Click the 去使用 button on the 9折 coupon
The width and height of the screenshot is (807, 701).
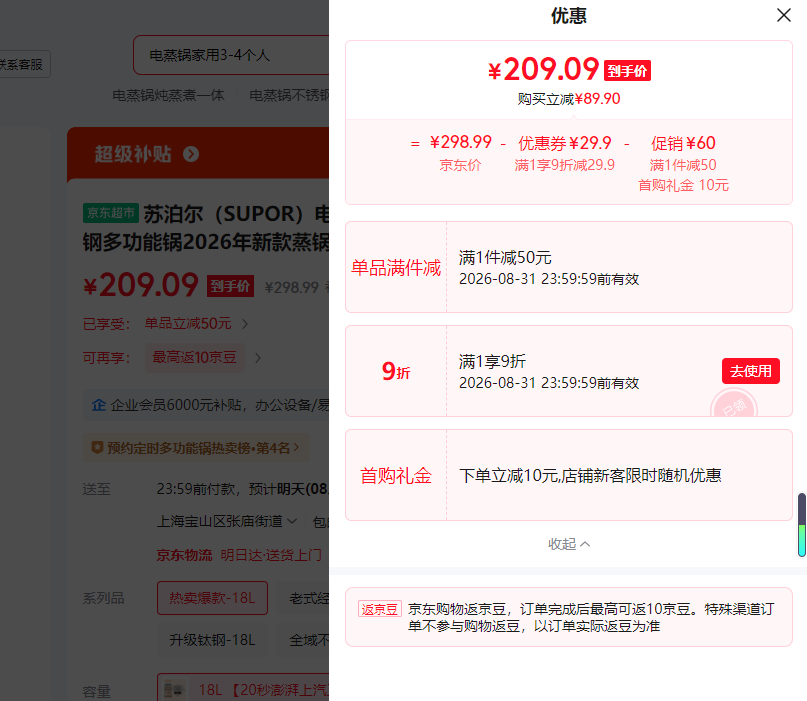pyautogui.click(x=750, y=371)
